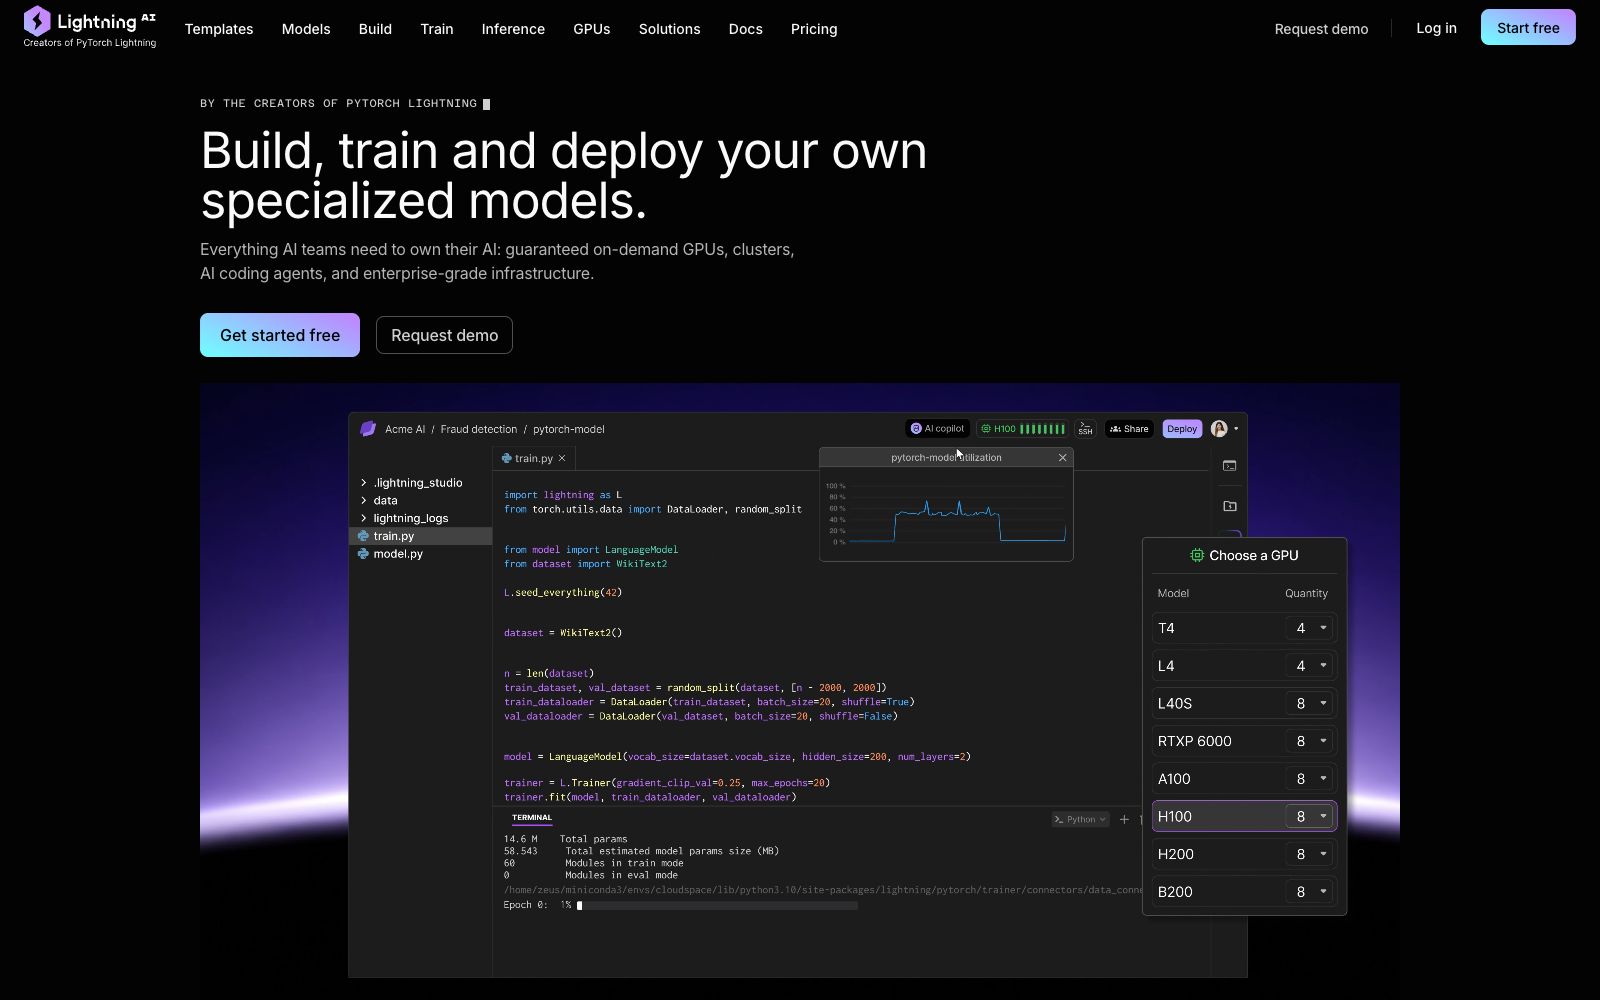The height and width of the screenshot is (1000, 1600).
Task: Click the studio logo next to Acme AI
Action: [x=368, y=429]
